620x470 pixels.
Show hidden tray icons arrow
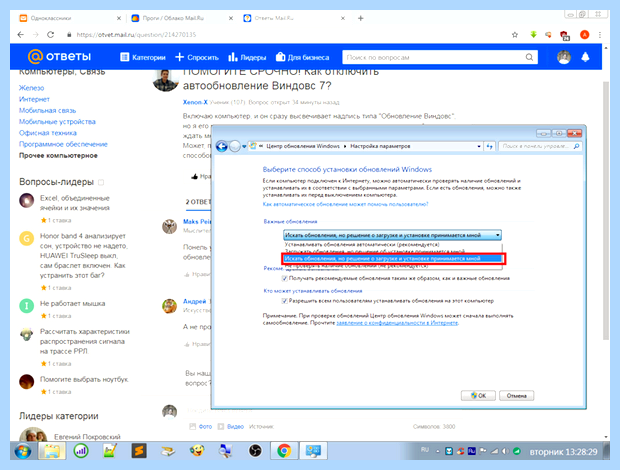[438, 451]
